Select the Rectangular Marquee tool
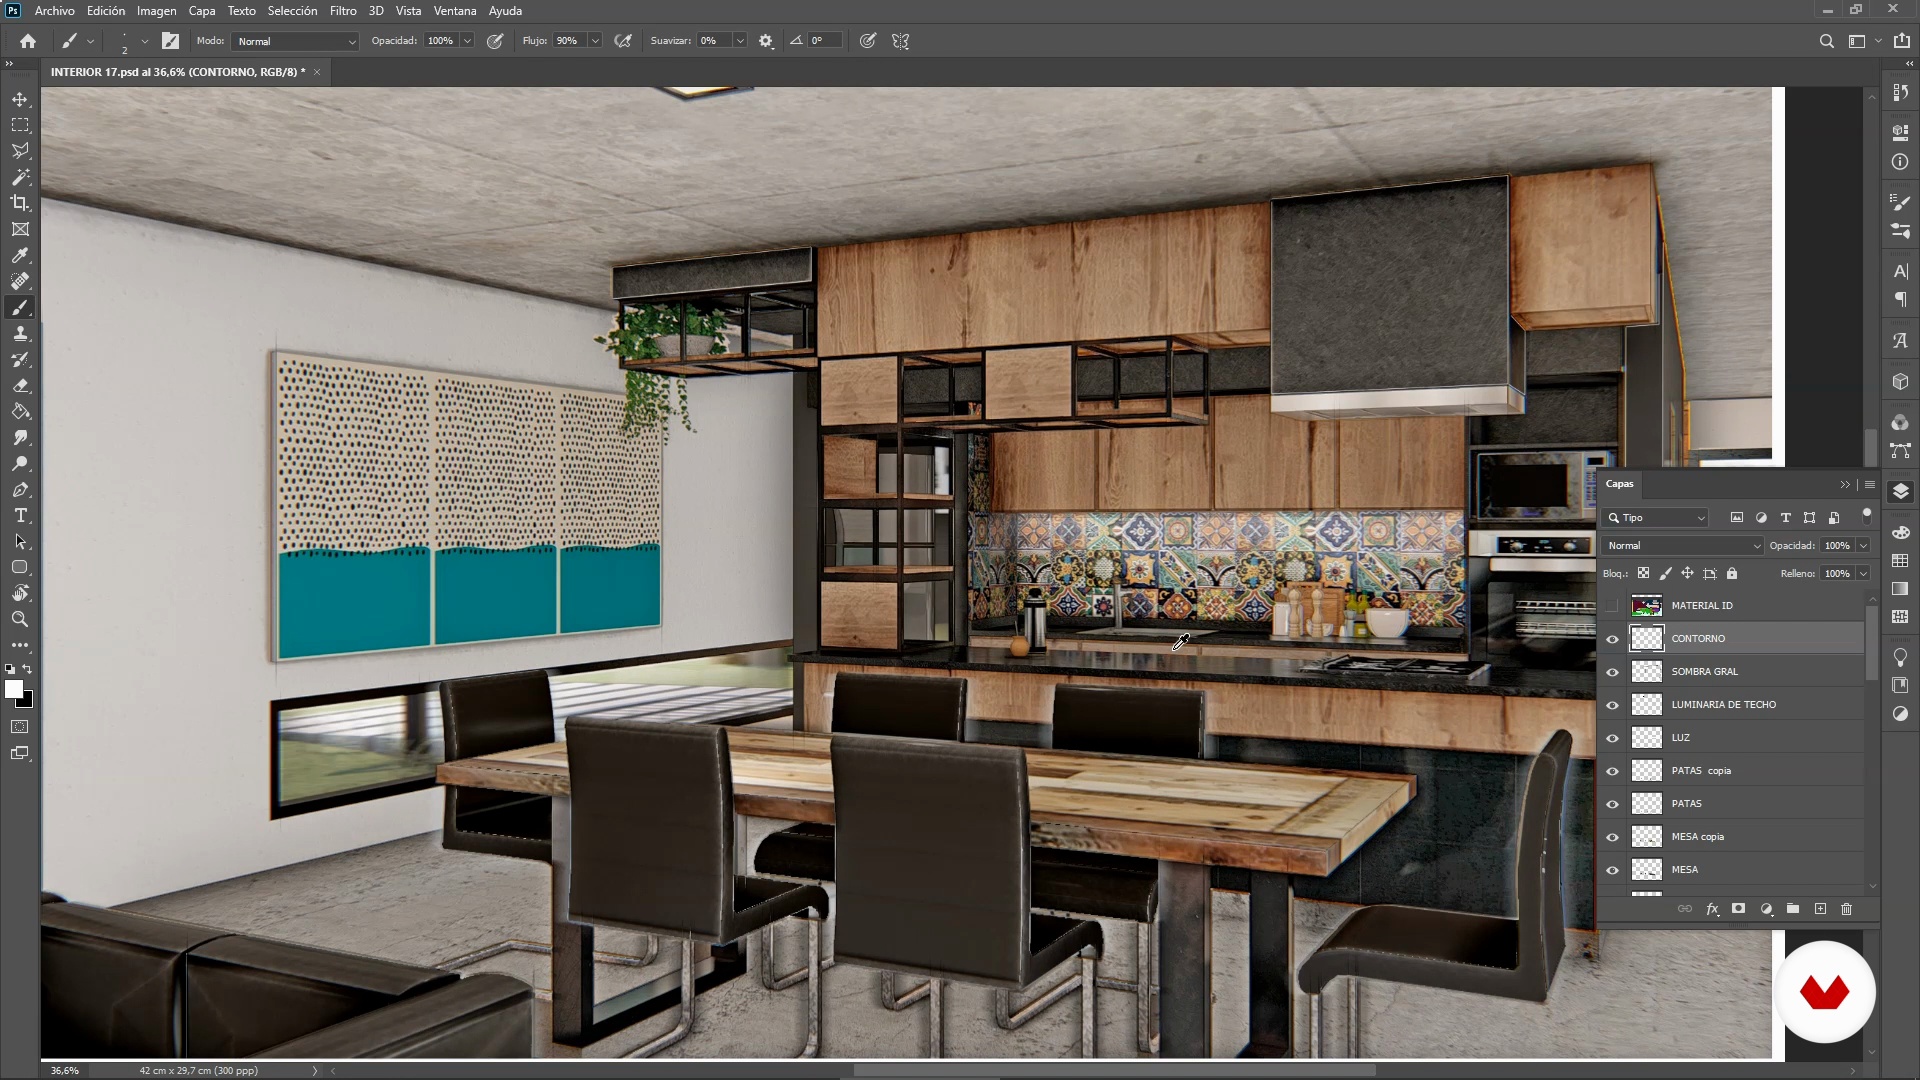 click(20, 125)
